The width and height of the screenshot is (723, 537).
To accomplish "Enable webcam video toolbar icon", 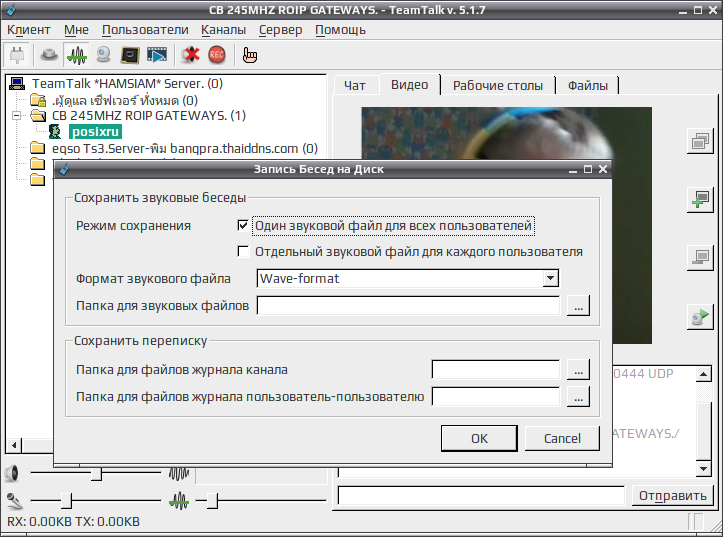I will point(103,55).
